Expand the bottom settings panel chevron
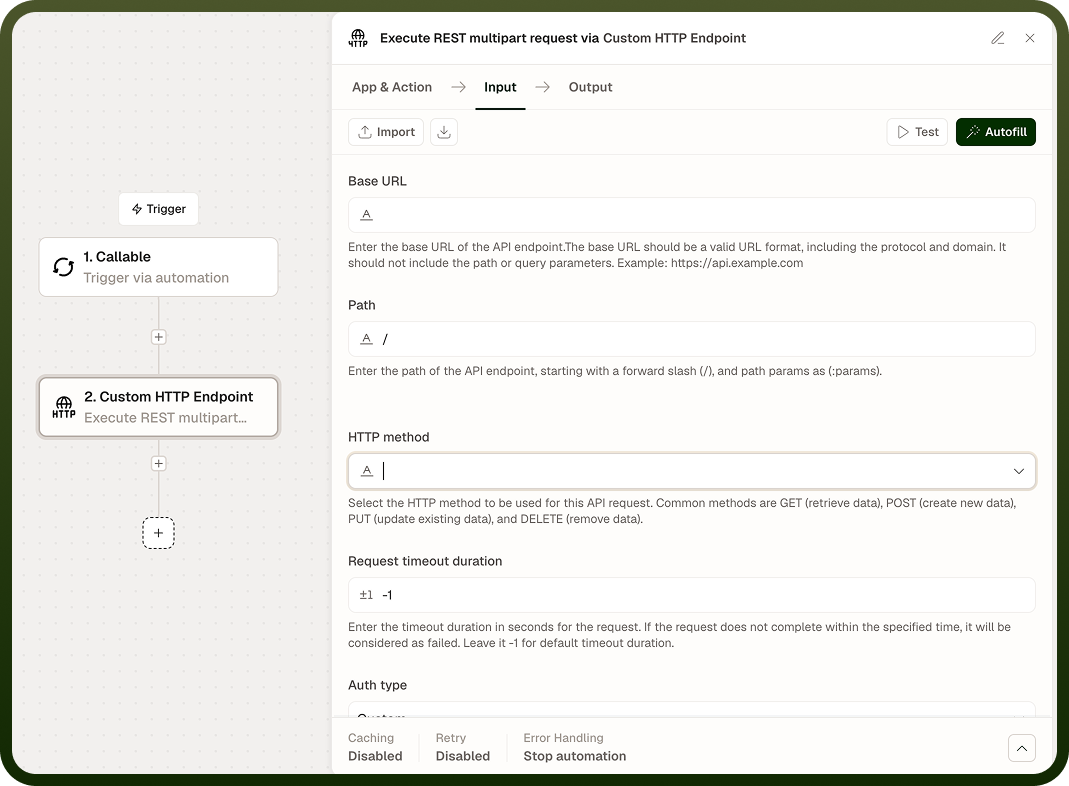This screenshot has width=1069, height=786. [x=1022, y=748]
